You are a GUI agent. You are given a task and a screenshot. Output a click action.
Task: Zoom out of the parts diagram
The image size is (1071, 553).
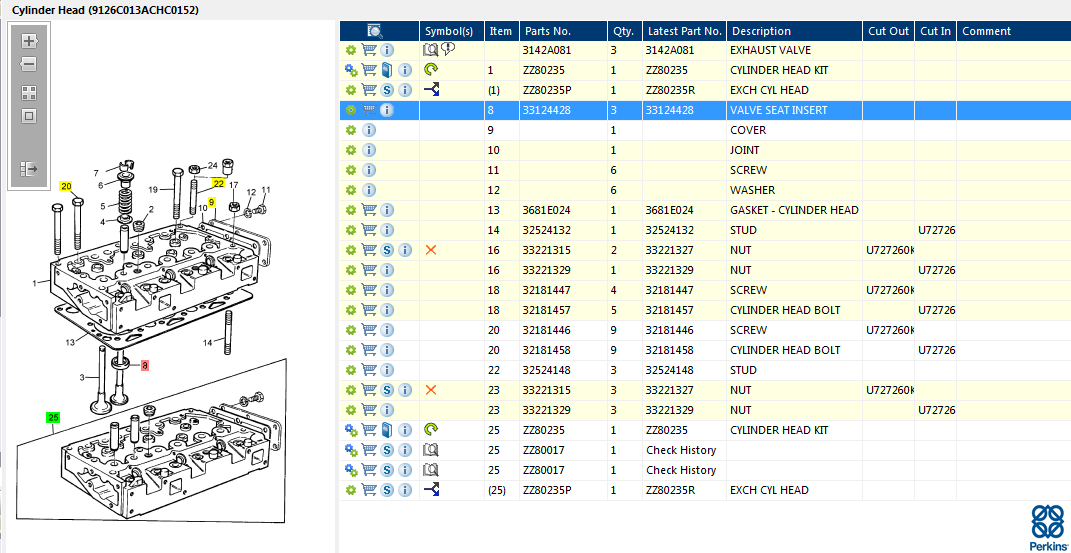pos(29,65)
